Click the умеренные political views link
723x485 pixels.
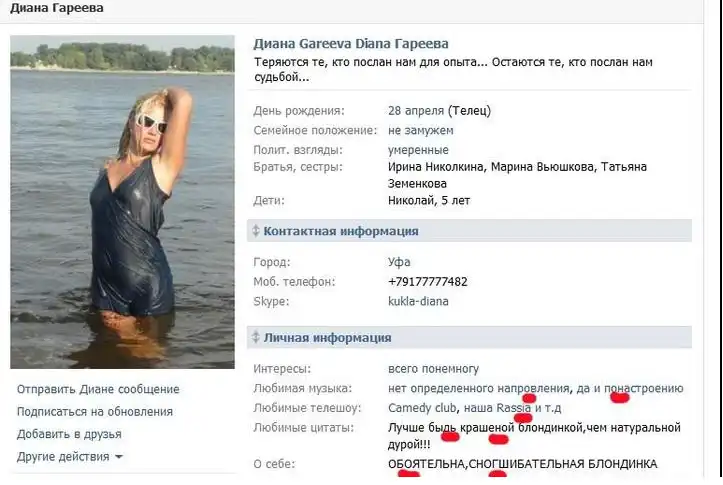418,150
